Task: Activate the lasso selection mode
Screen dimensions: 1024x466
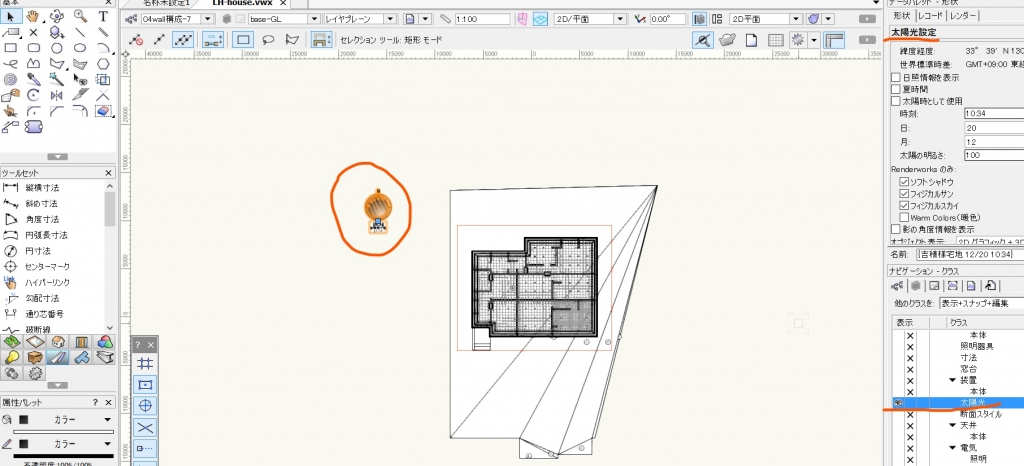Action: point(267,39)
